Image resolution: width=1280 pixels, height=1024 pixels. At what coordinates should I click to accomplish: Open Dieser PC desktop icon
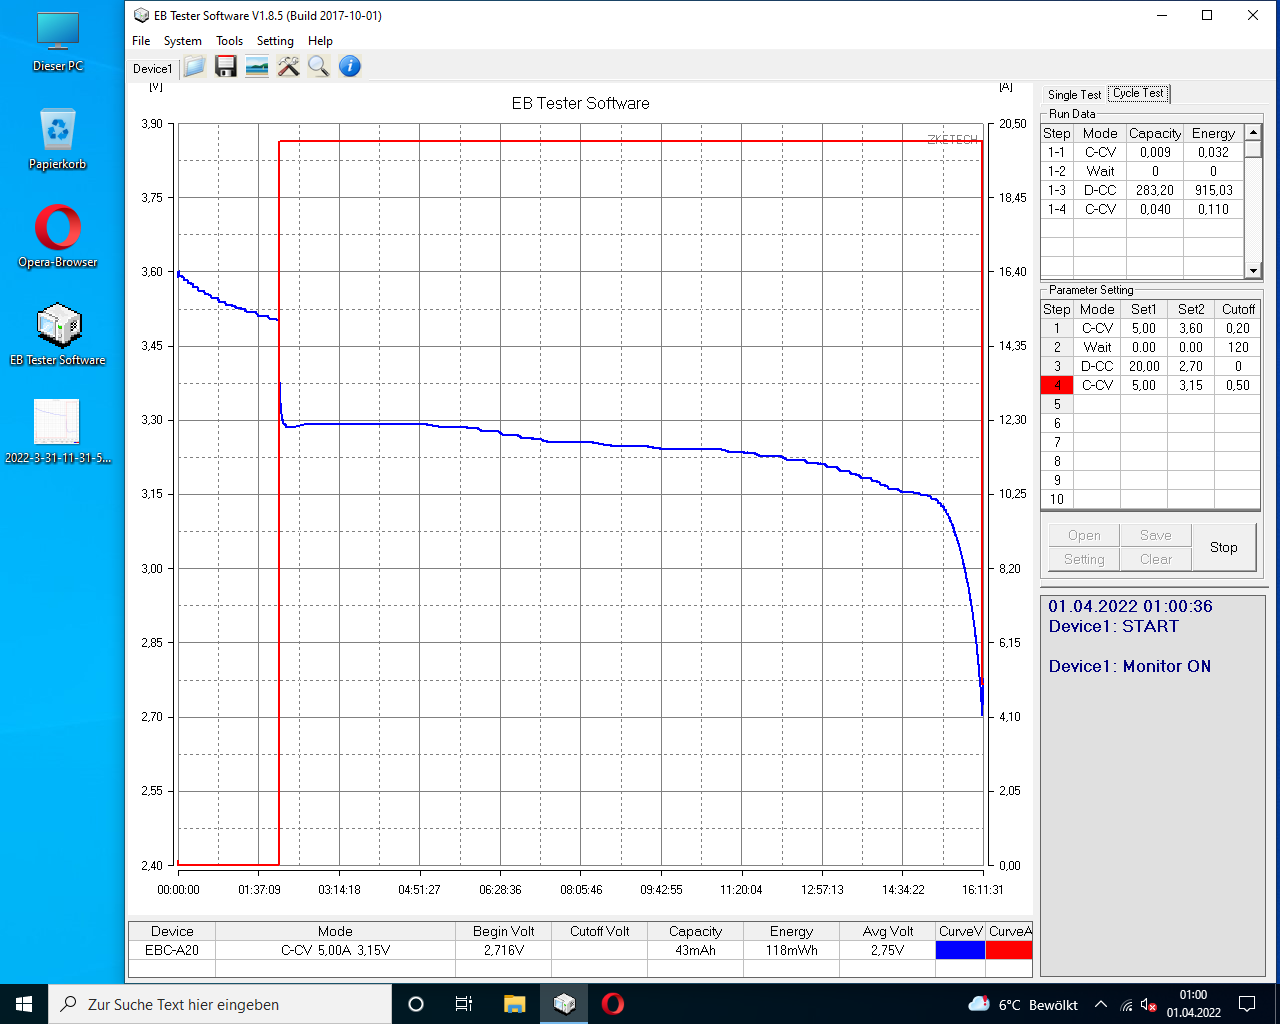58,42
